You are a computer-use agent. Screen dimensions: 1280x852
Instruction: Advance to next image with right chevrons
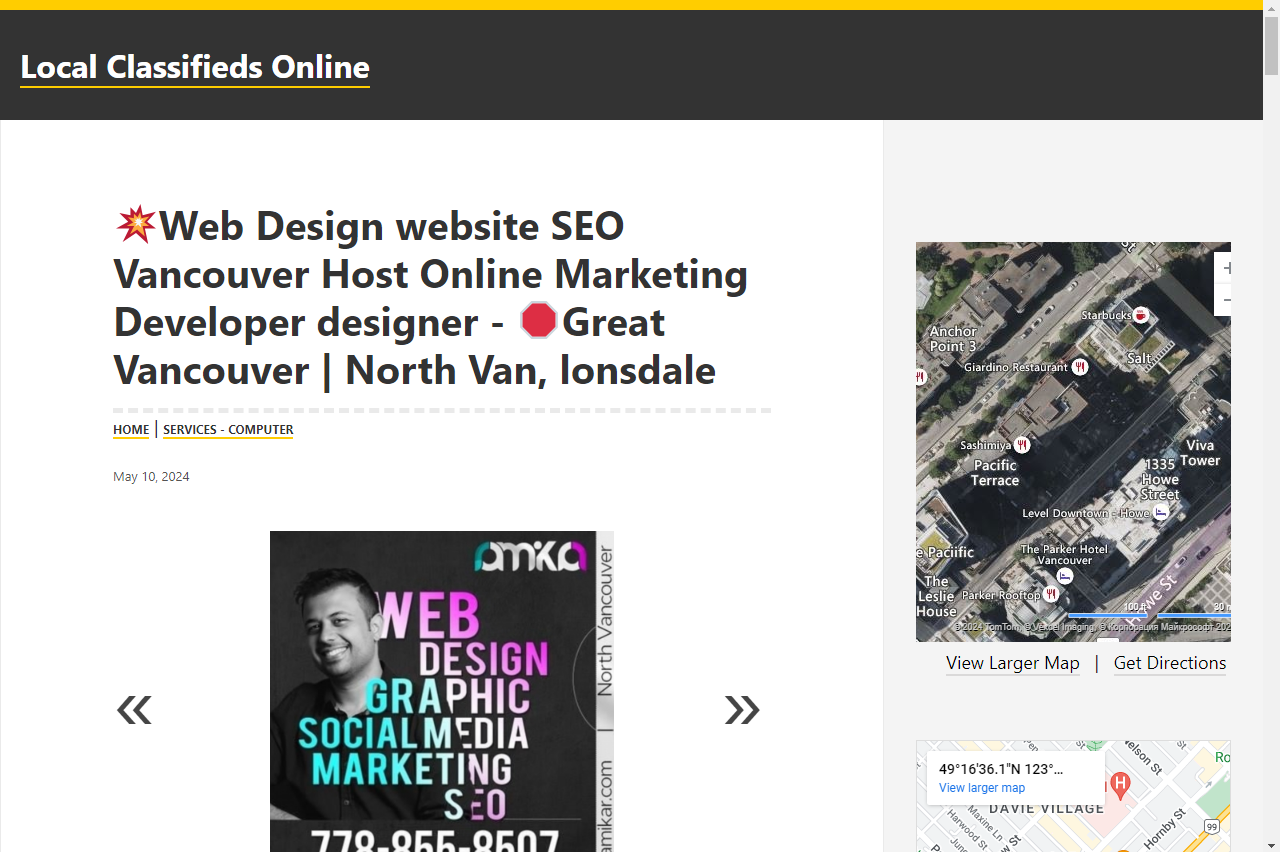(x=742, y=709)
